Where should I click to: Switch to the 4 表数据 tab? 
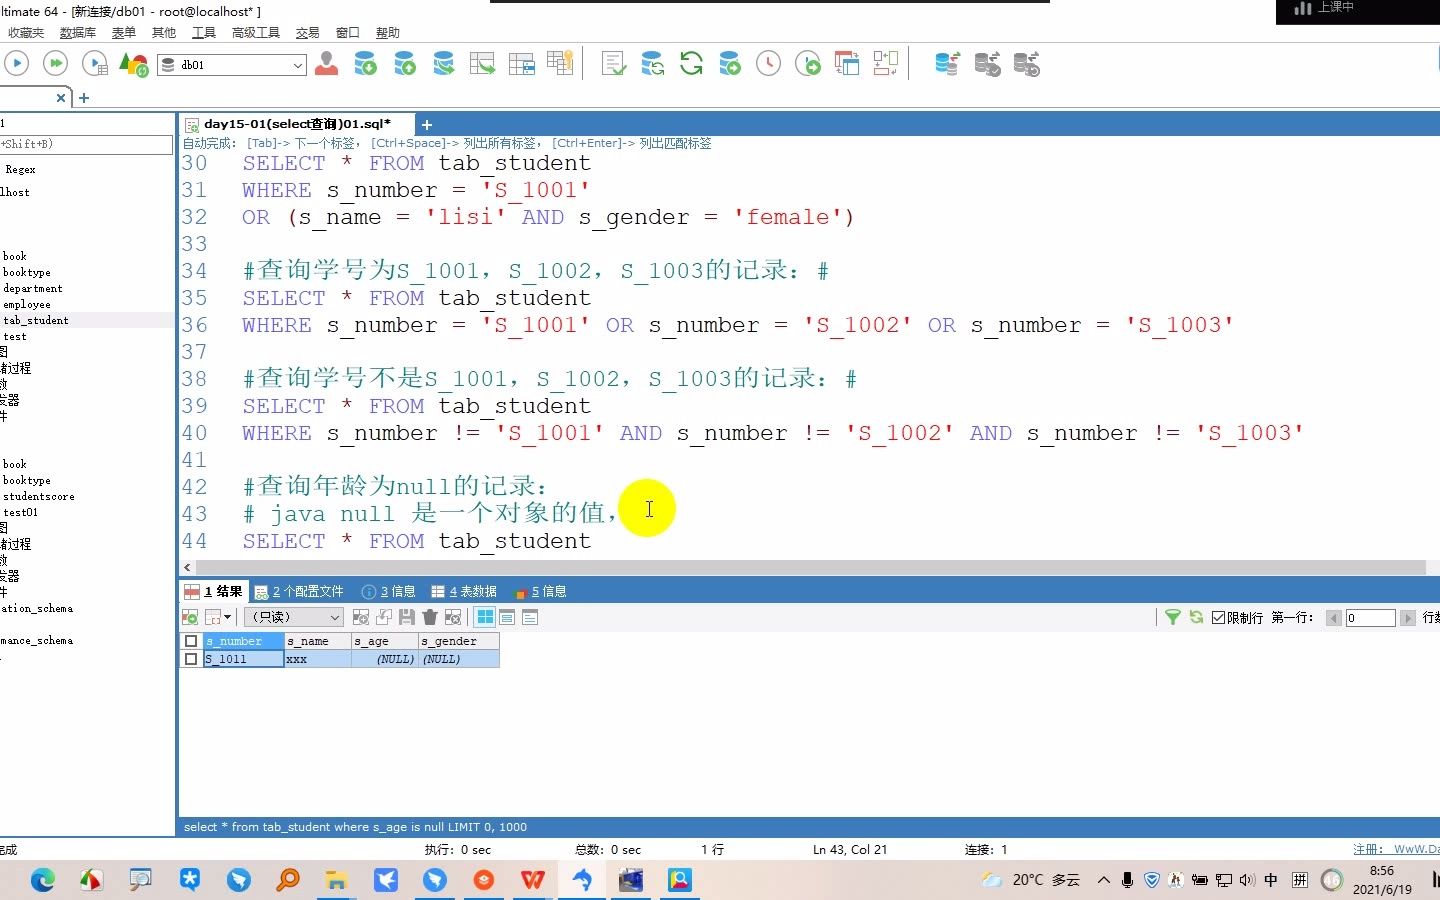(x=465, y=591)
